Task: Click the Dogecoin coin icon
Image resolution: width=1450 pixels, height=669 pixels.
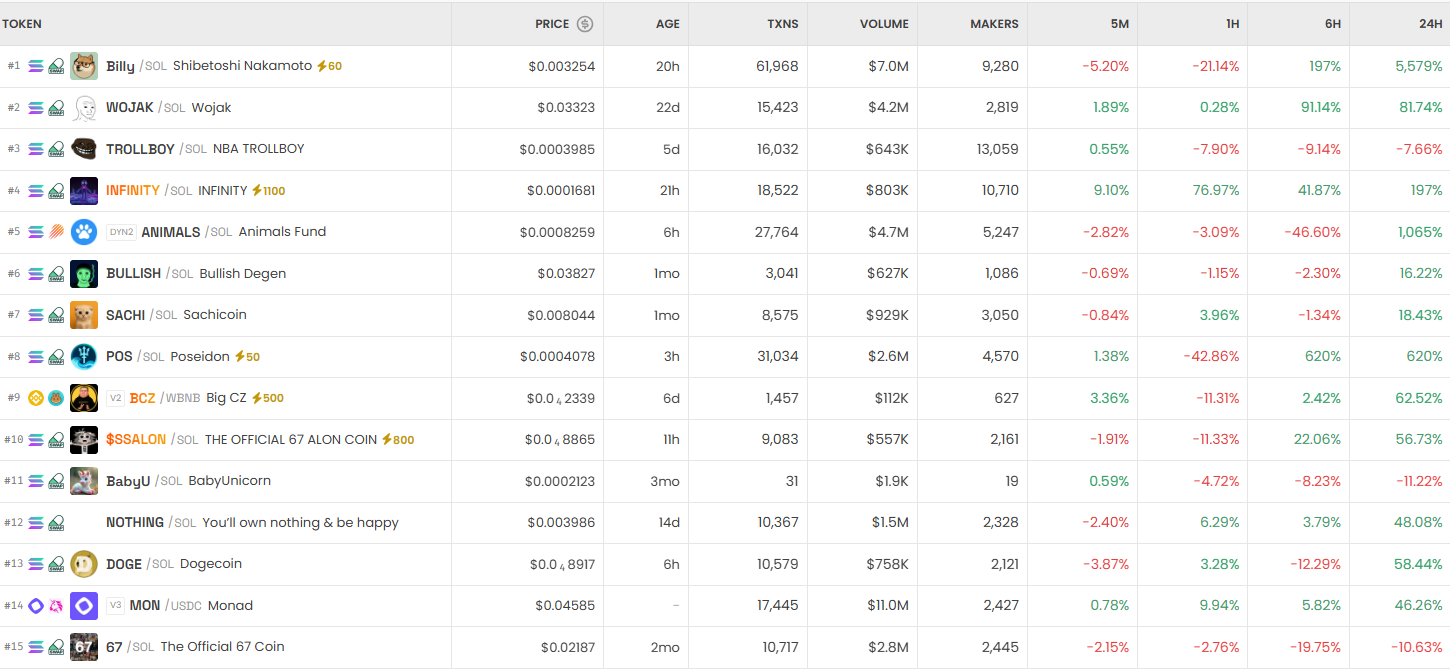Action: coord(84,564)
